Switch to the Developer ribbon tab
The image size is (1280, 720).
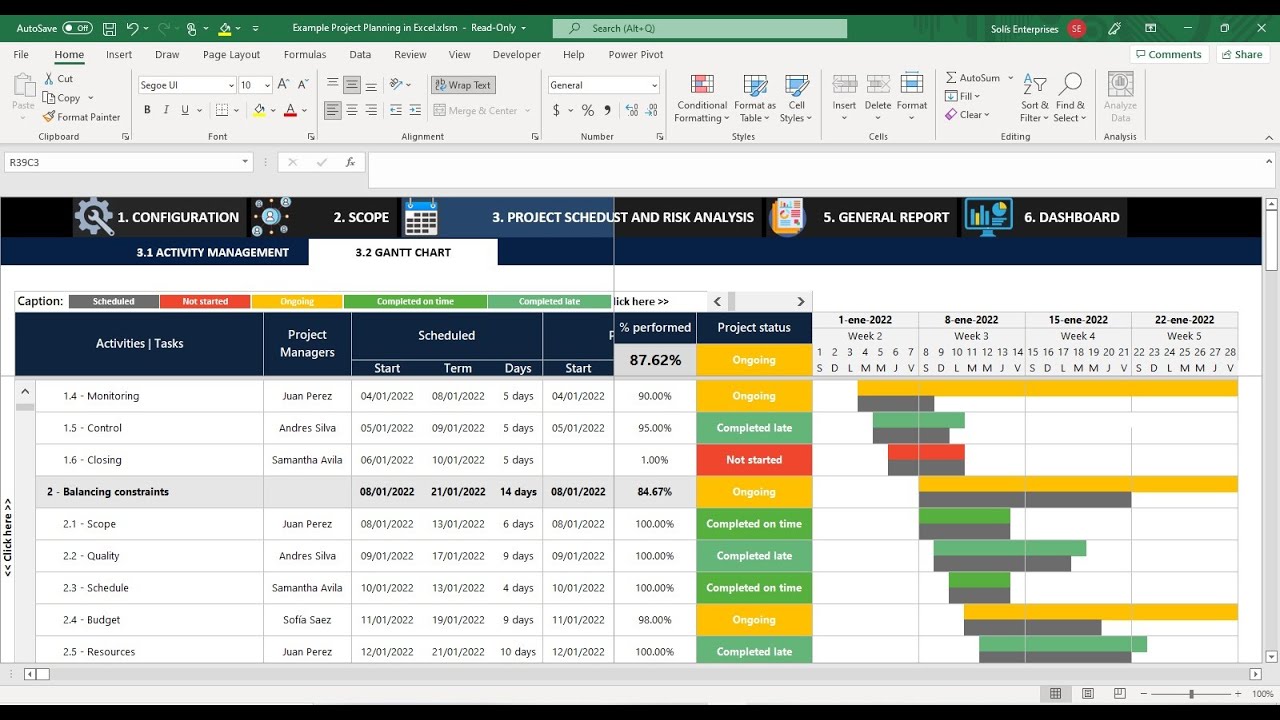pos(516,55)
